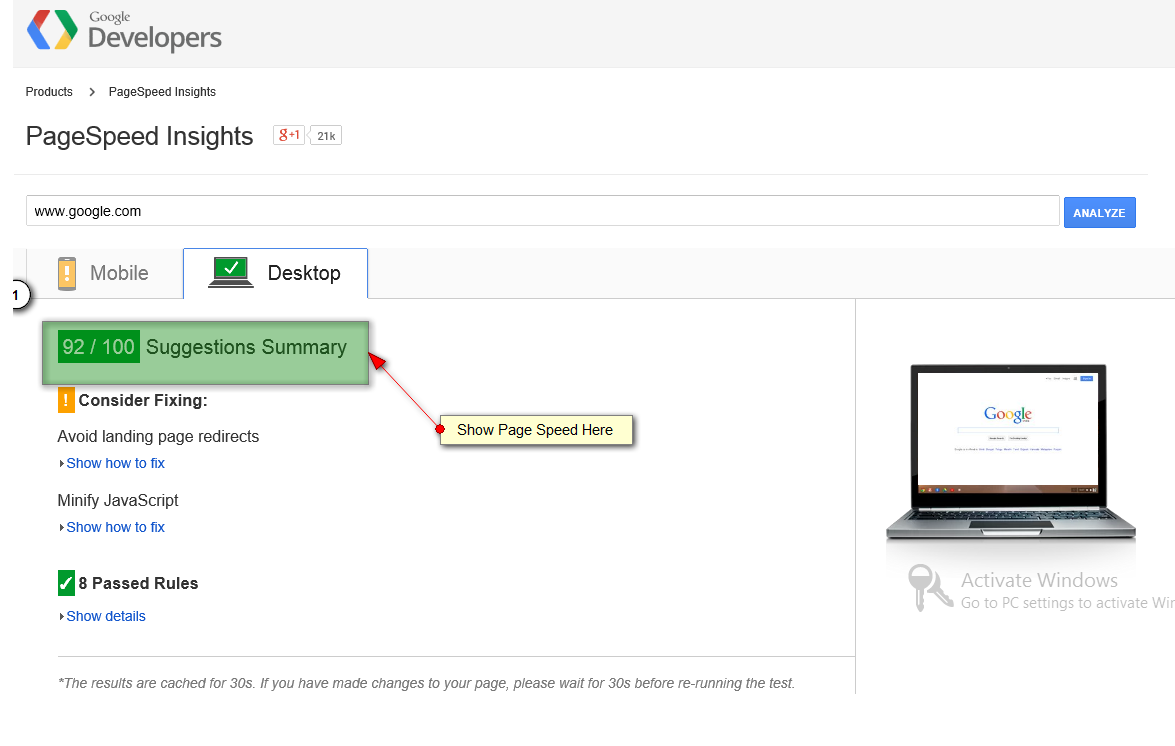Click the breadcrumb chevron separator
Viewport: 1175px width, 746px height.
[92, 91]
